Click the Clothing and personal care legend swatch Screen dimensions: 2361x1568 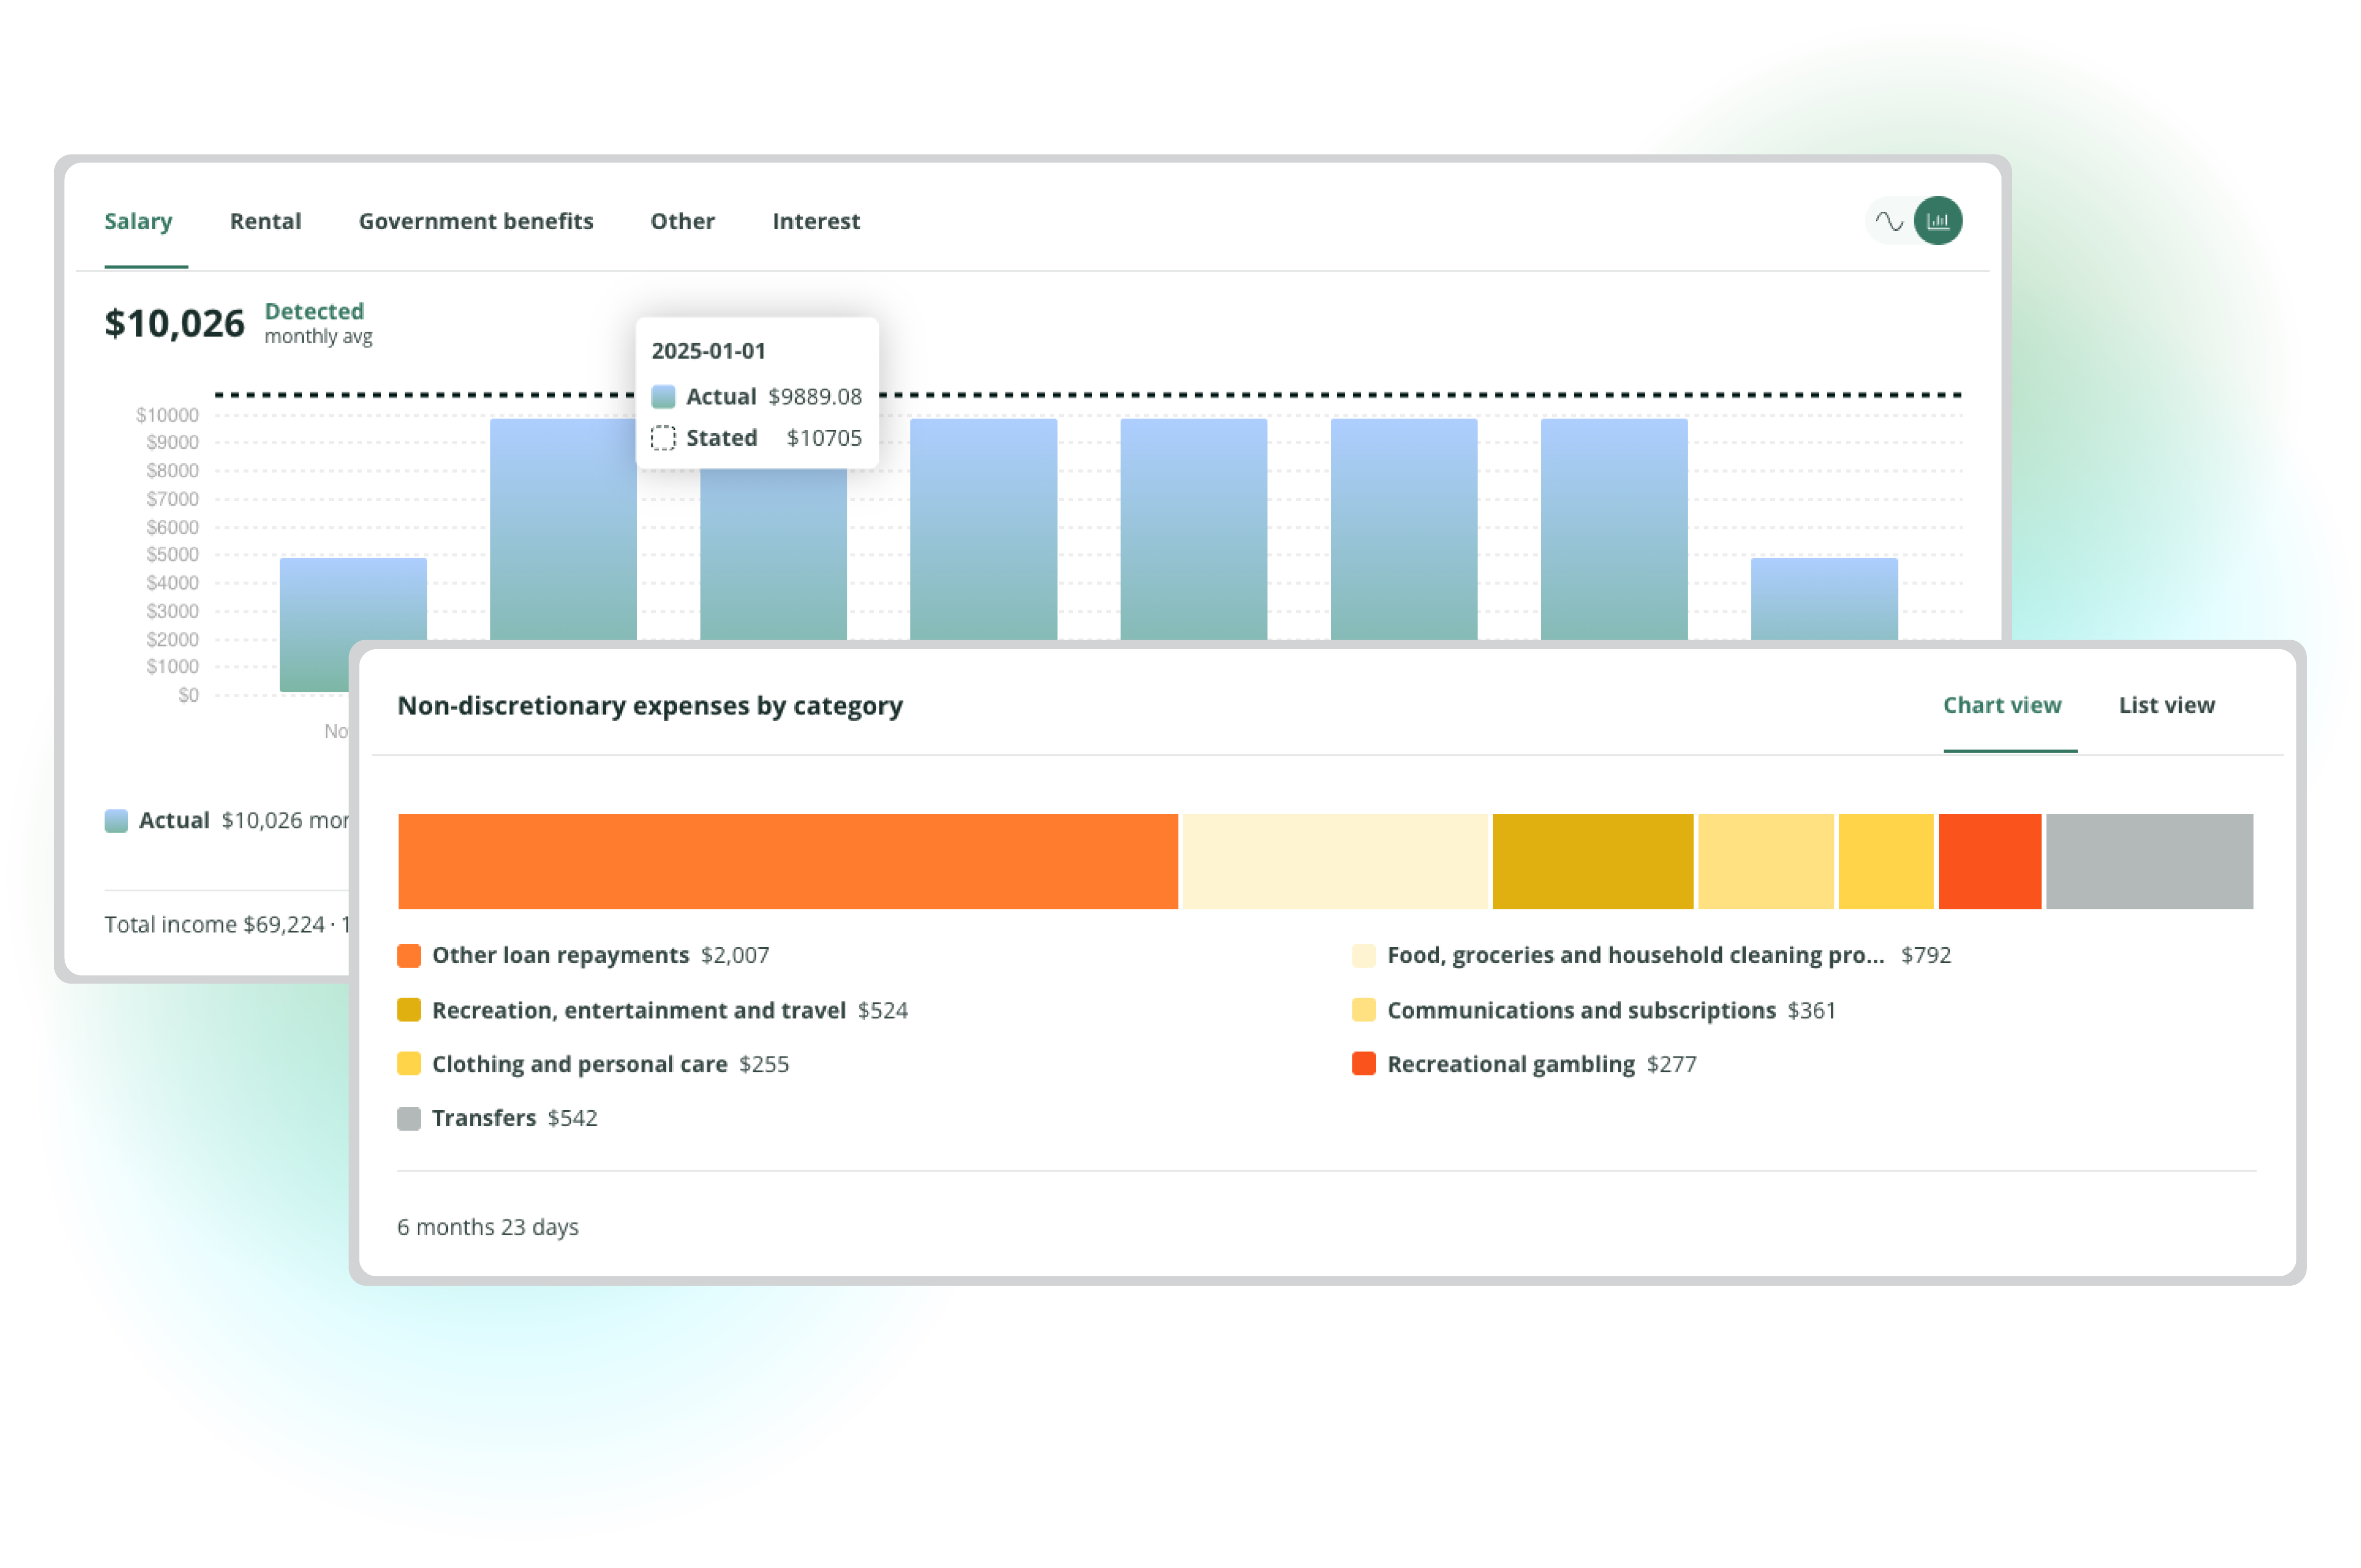409,1064
